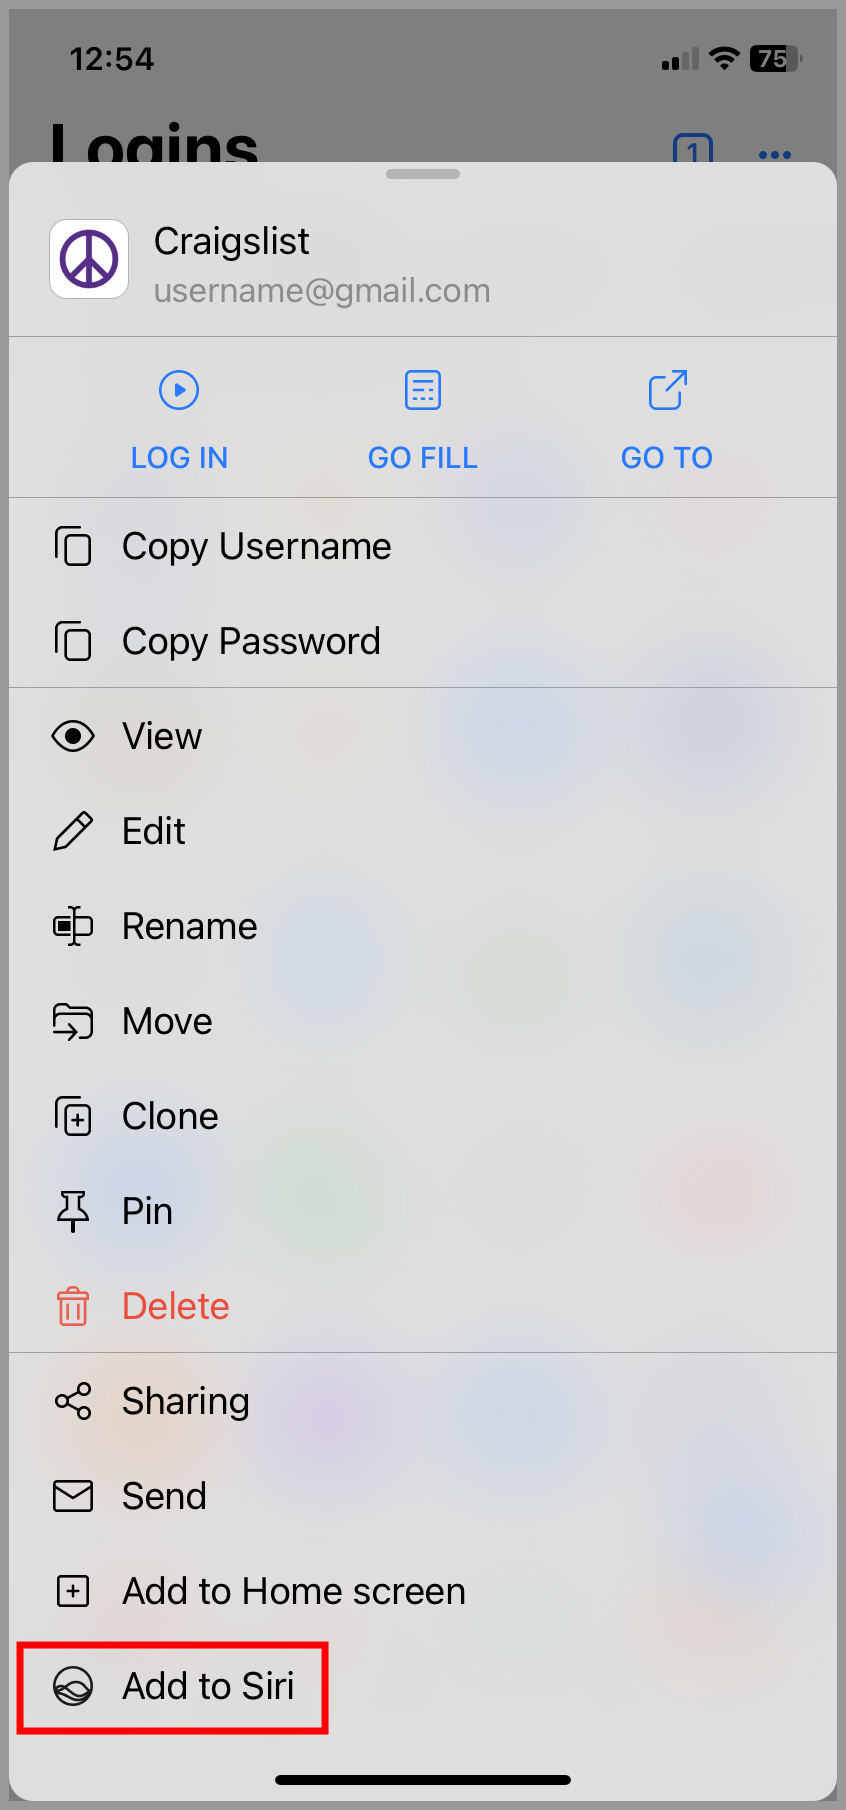Tap the Log In play icon
This screenshot has width=846, height=1810.
click(x=179, y=390)
